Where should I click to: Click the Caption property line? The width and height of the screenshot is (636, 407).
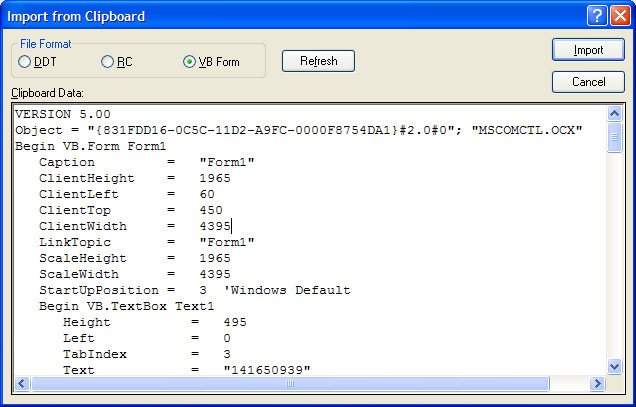click(147, 162)
